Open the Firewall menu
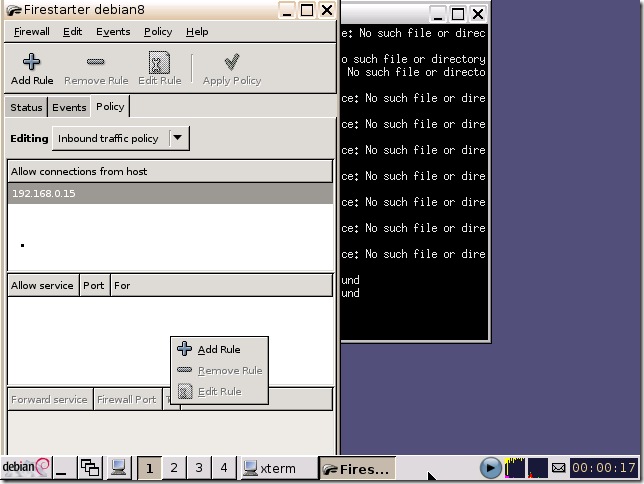This screenshot has width=644, height=484. click(32, 32)
